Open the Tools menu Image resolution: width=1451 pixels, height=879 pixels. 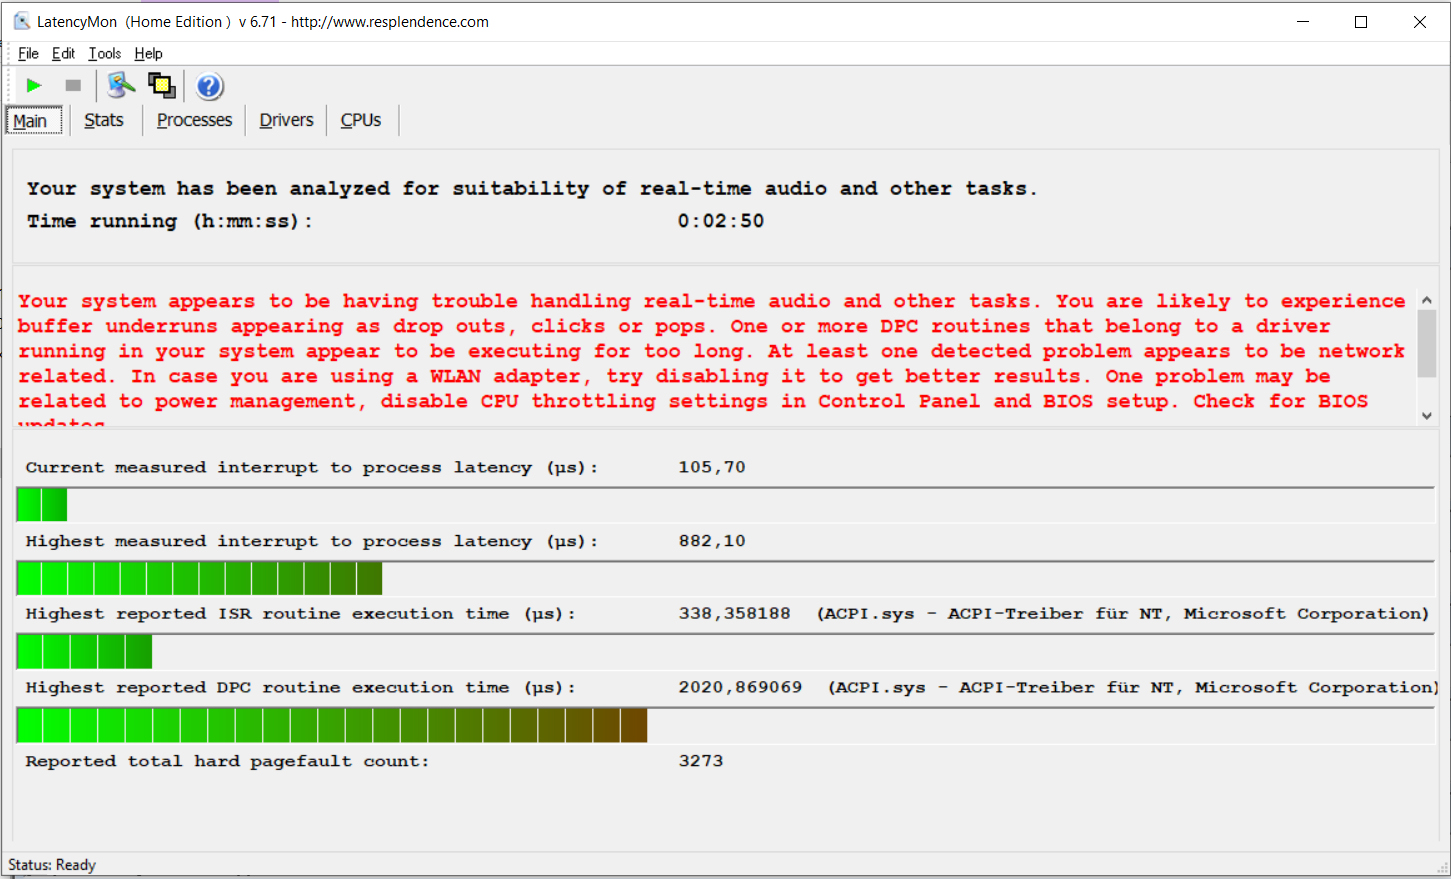pos(104,54)
